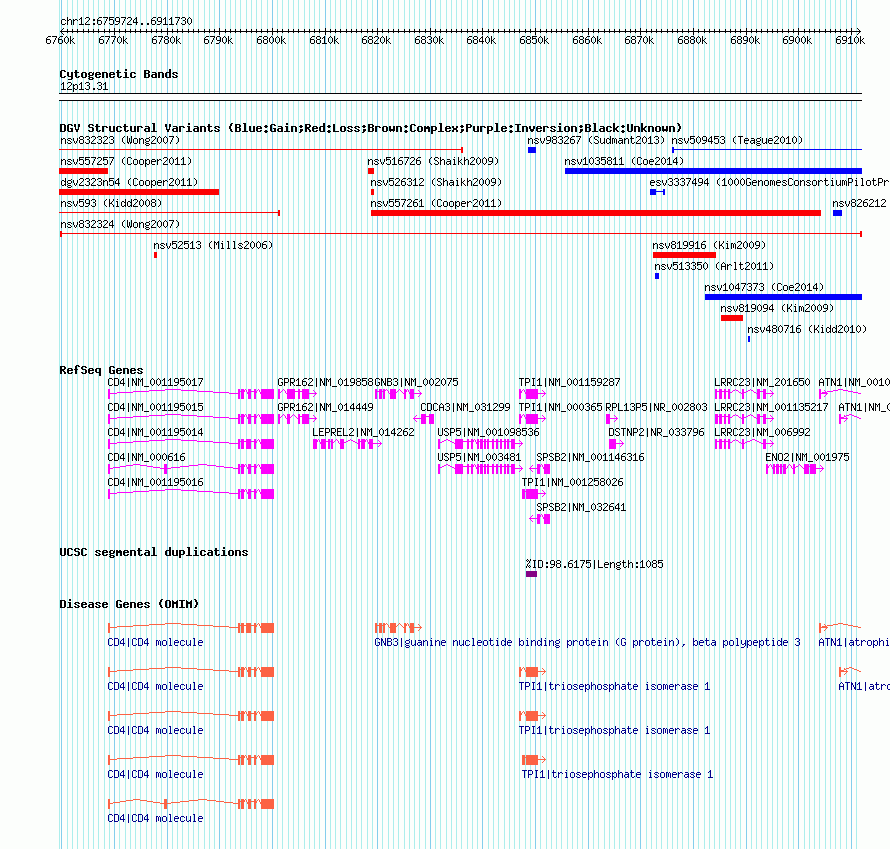Open dgv2323n54 (Cooper2011) variant
Image resolution: width=890 pixels, height=849 pixels.
click(x=129, y=182)
